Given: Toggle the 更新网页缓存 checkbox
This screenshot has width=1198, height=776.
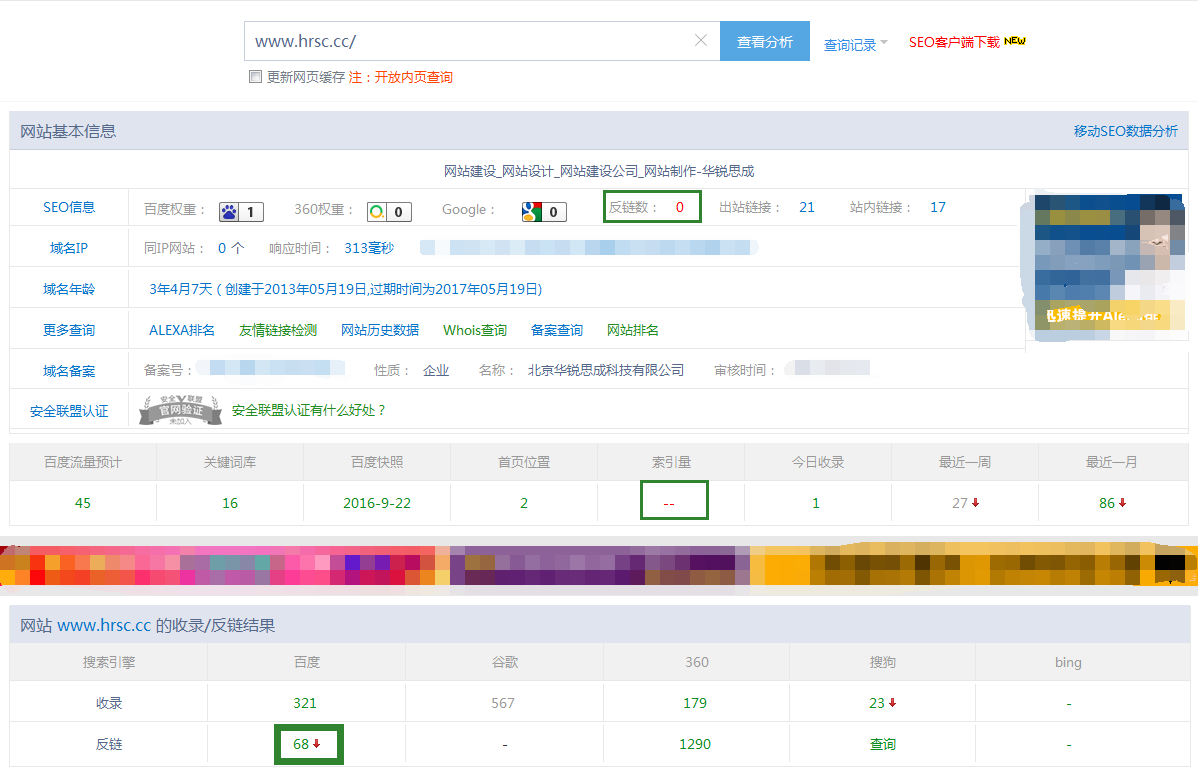Looking at the screenshot, I should coord(255,77).
